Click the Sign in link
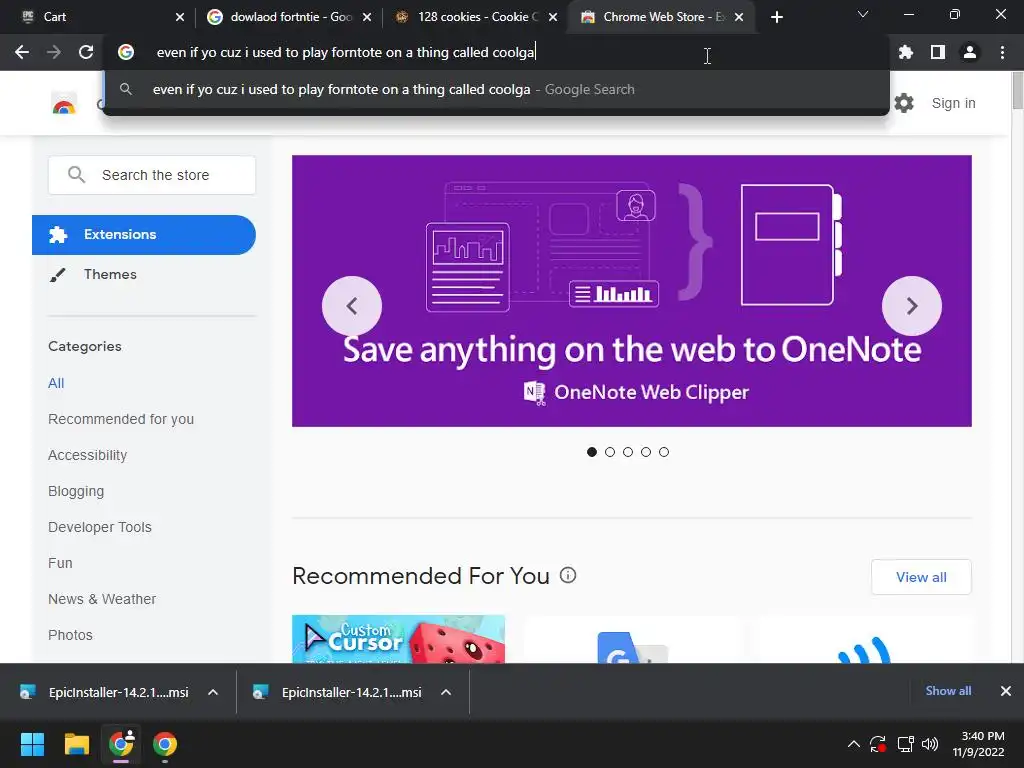1024x768 pixels. [953, 103]
